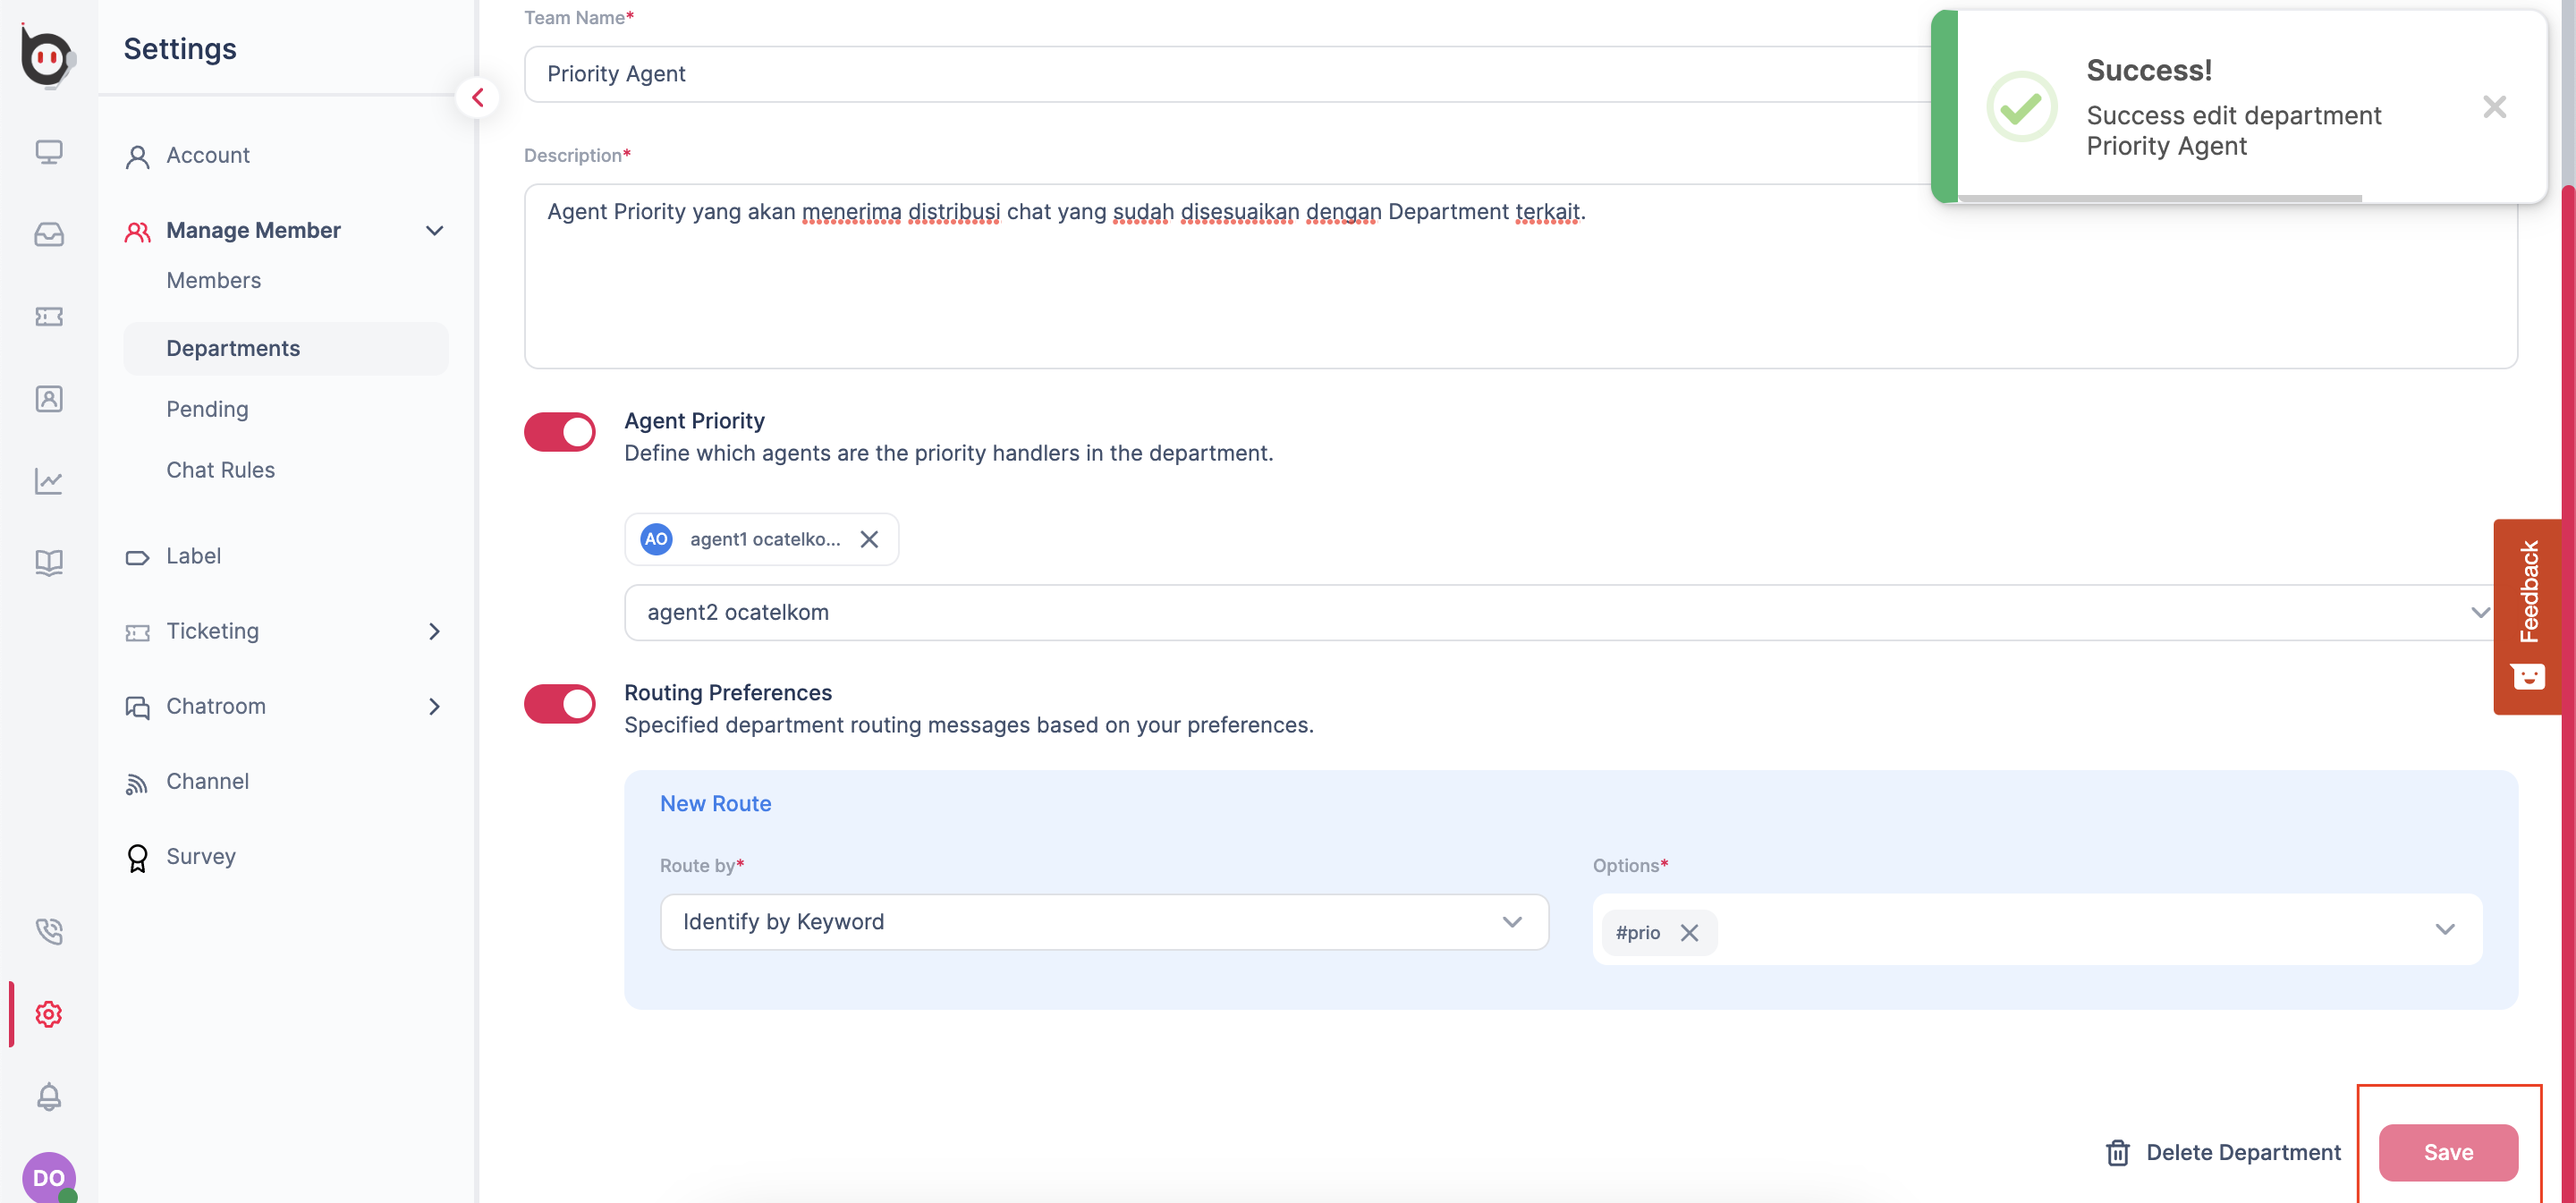Go to Members under Manage Member
Image resolution: width=2576 pixels, height=1203 pixels.
(x=213, y=281)
